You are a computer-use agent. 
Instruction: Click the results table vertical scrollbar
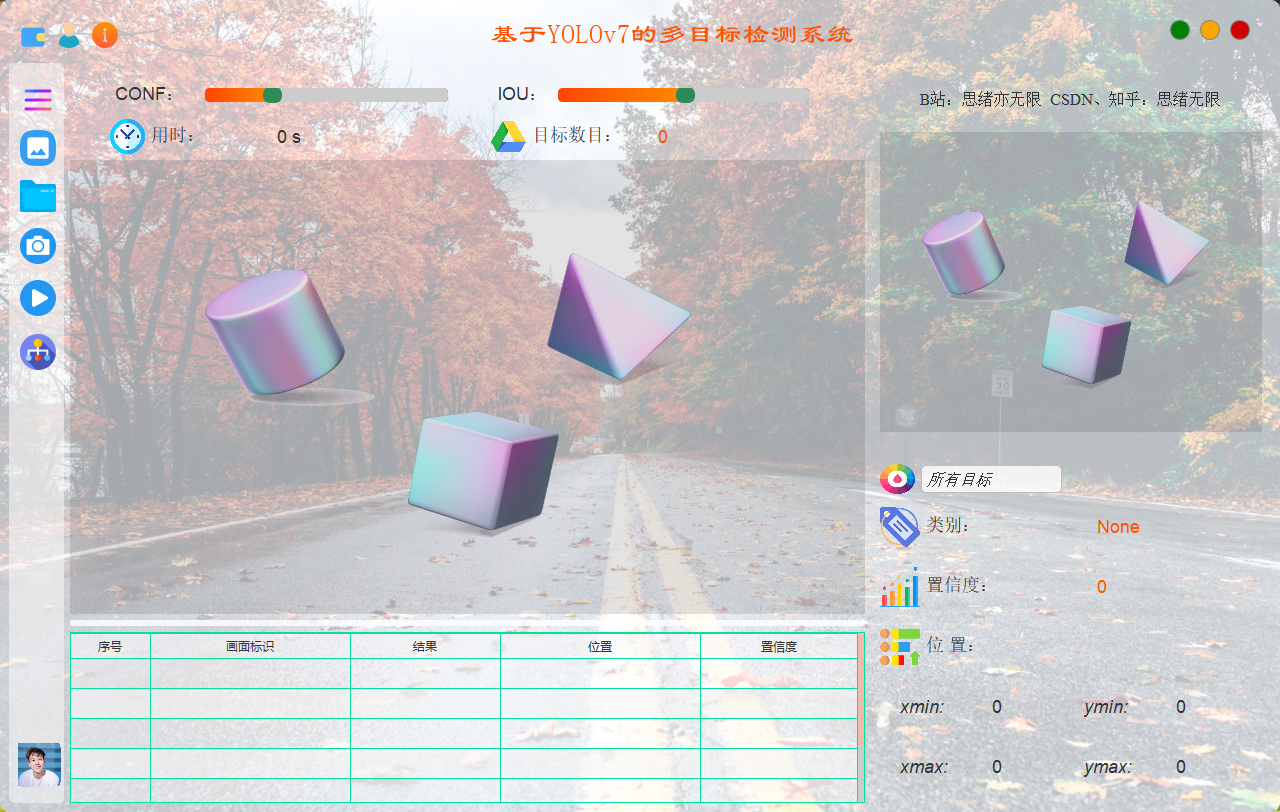861,717
